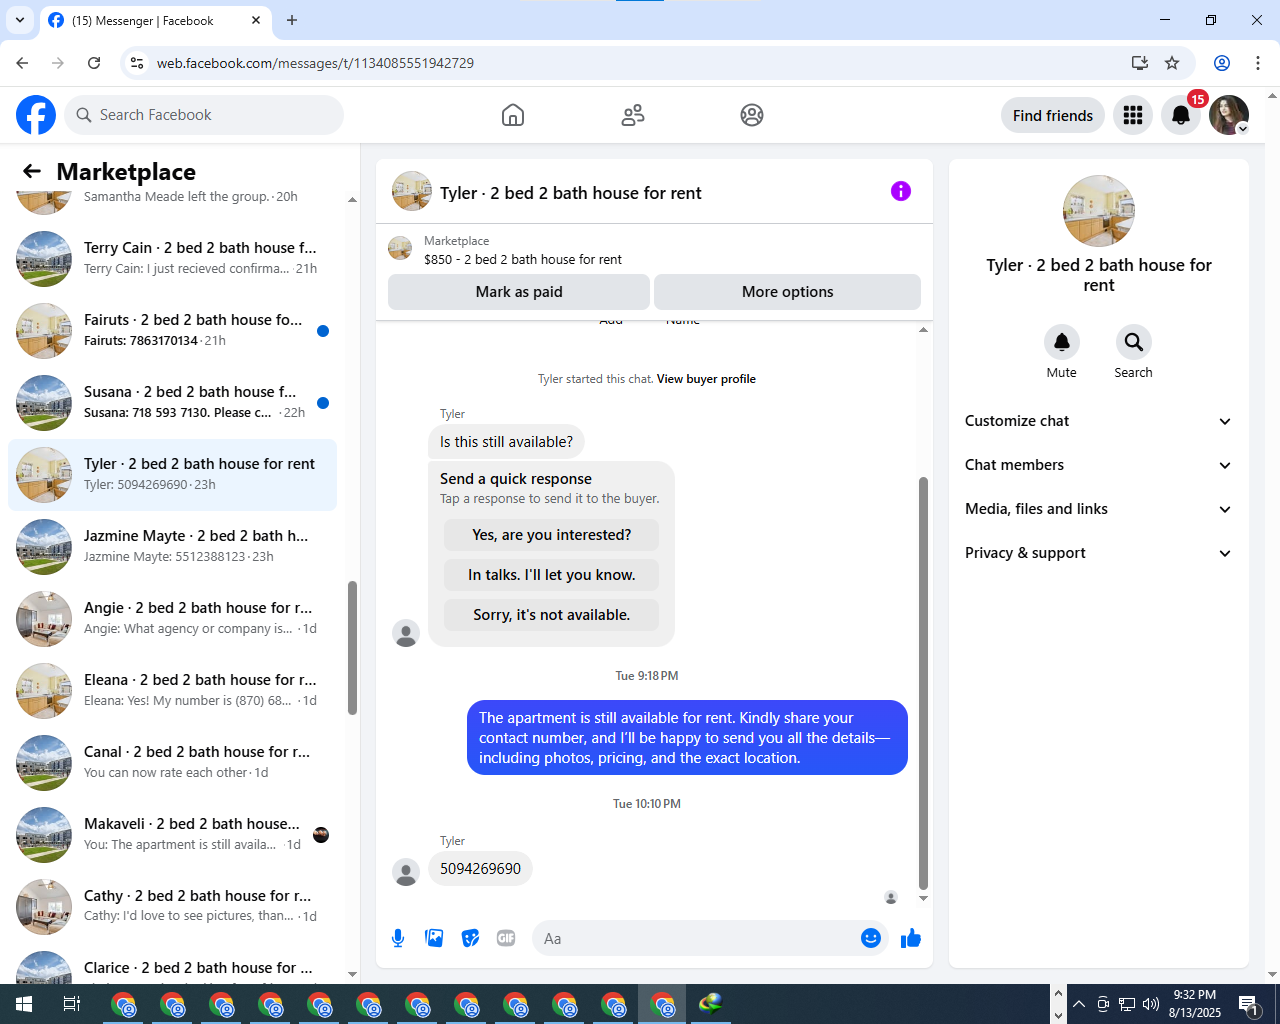The width and height of the screenshot is (1280, 1024).
Task: Open a new browser tab
Action: pyautogui.click(x=292, y=20)
